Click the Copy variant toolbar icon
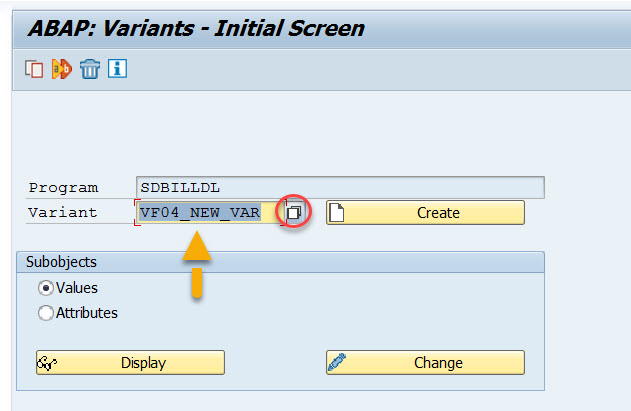Image resolution: width=631 pixels, height=411 pixels. pos(35,69)
